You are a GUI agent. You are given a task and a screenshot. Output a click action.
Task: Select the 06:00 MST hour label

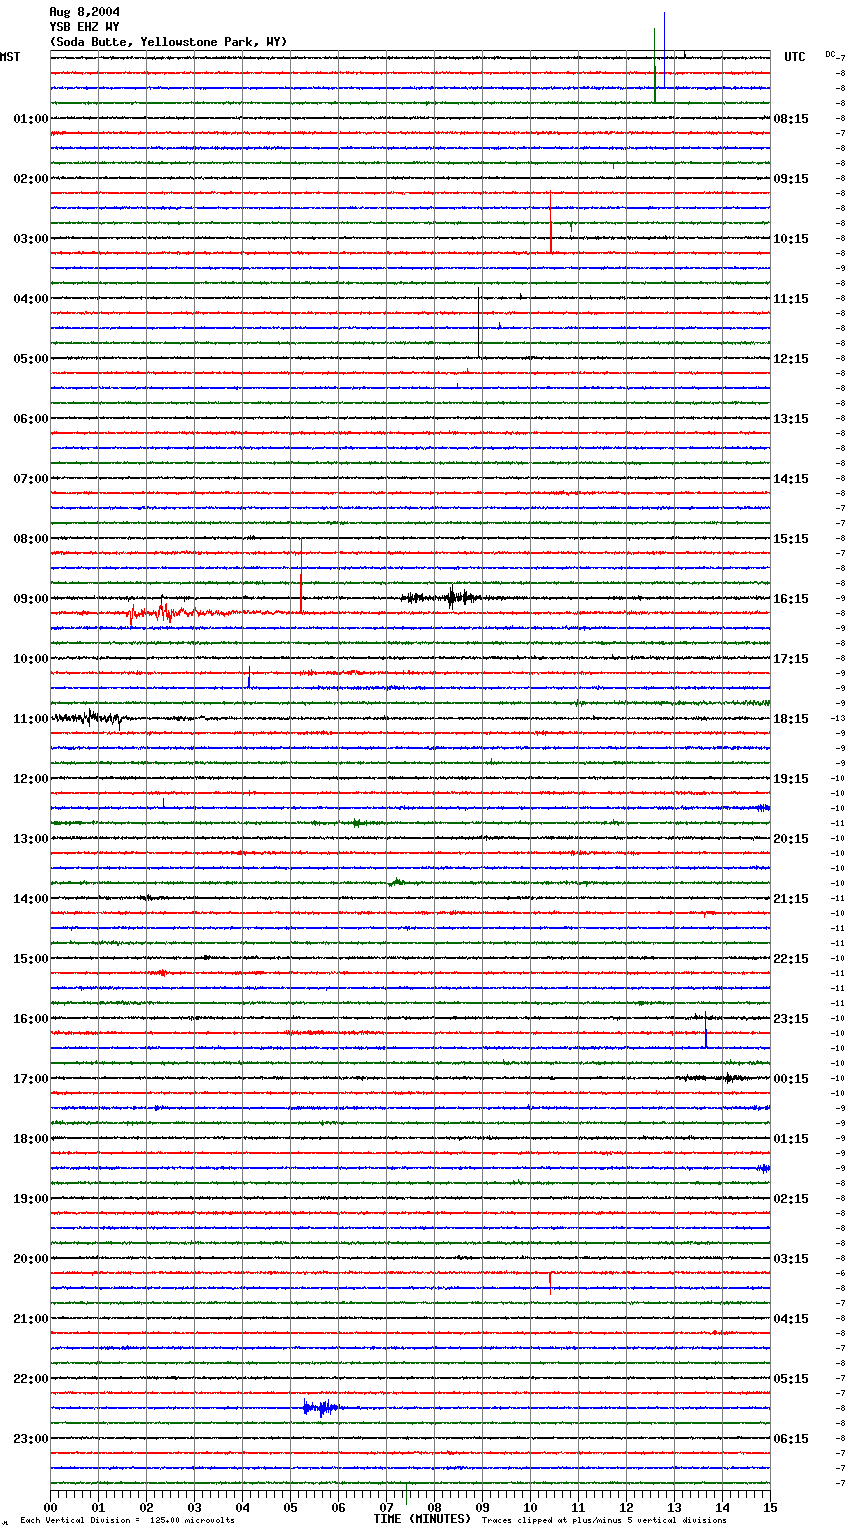(x=31, y=419)
